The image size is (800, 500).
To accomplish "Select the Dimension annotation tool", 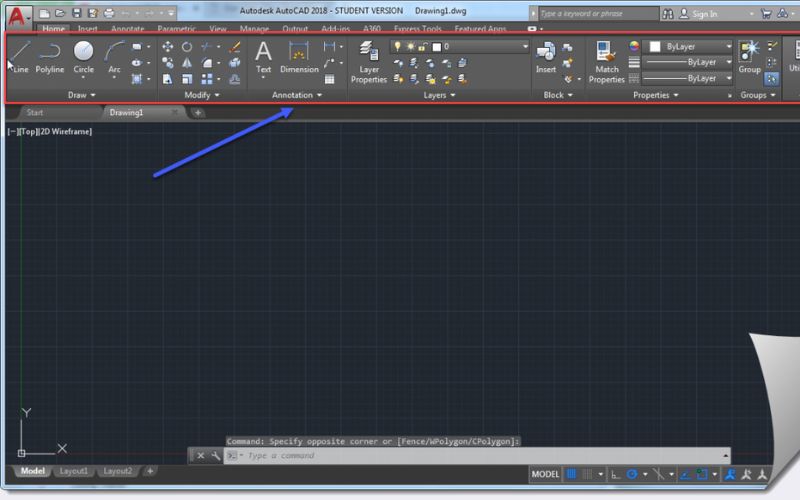I will (x=299, y=56).
